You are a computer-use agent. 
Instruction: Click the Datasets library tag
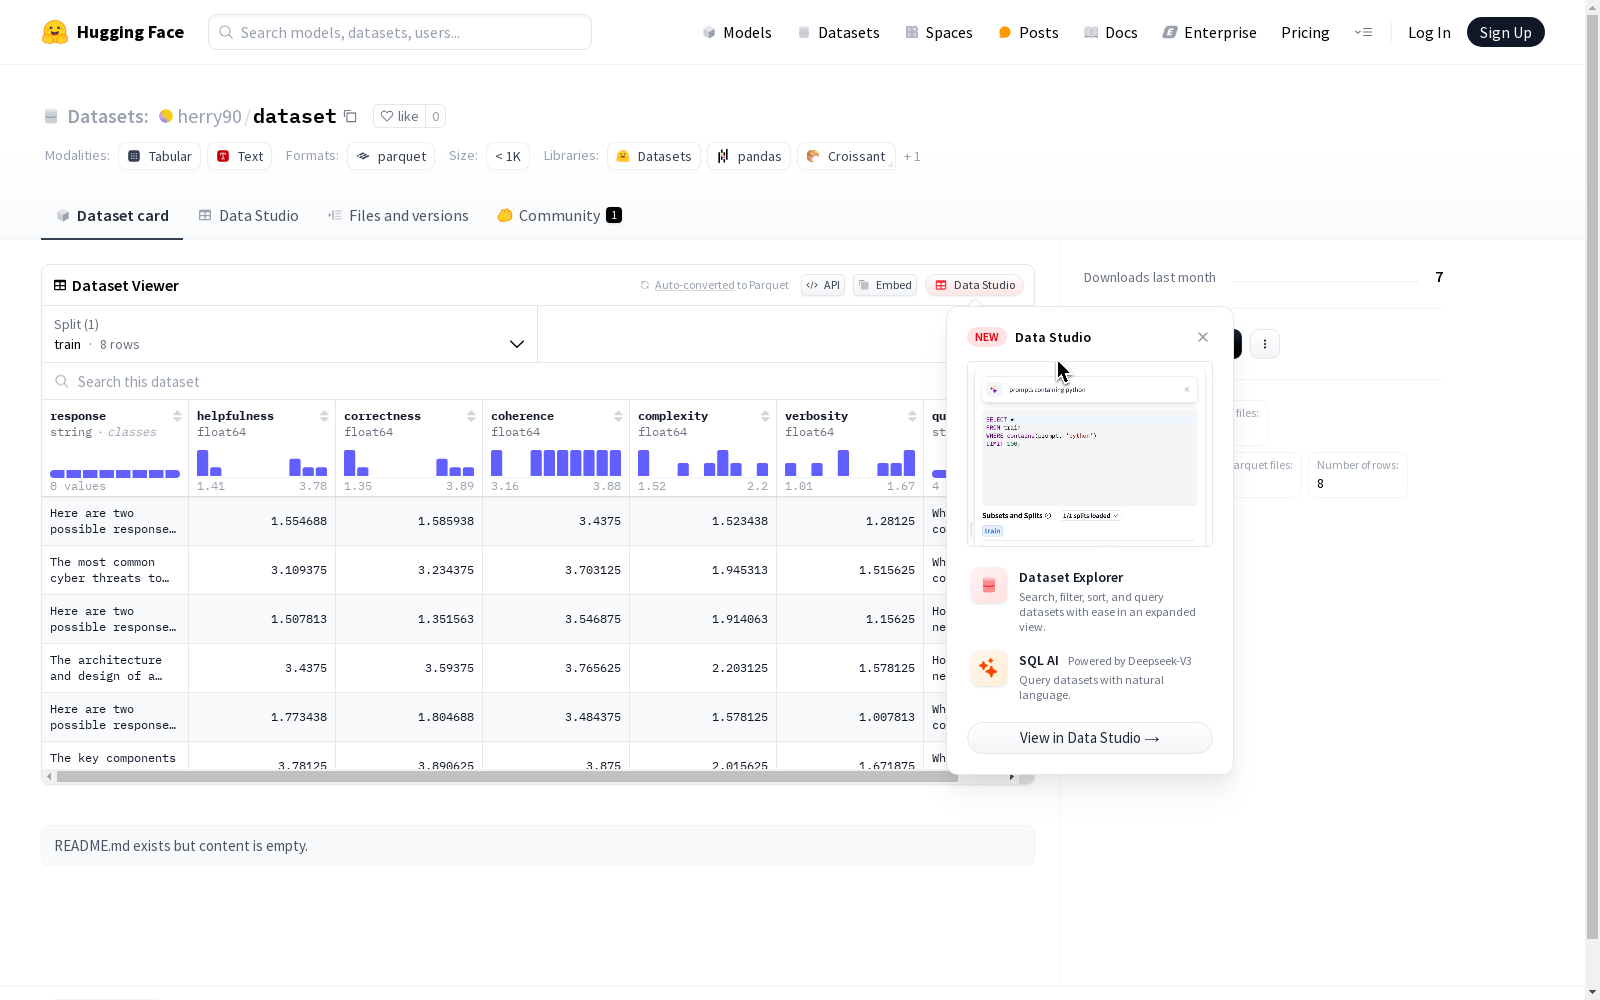(654, 156)
